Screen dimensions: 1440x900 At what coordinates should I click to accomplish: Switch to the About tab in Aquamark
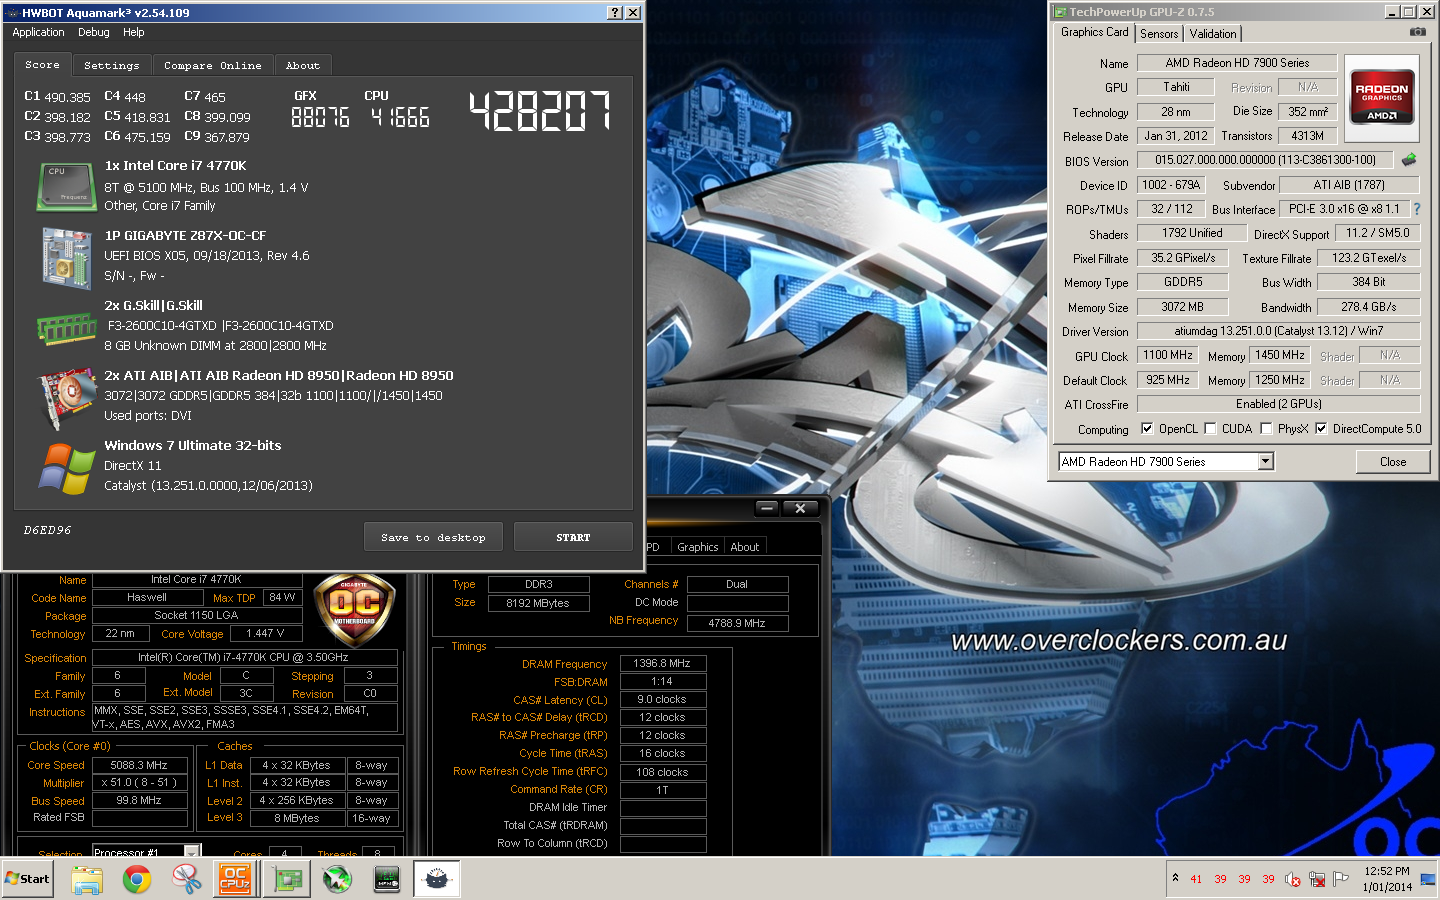(303, 65)
